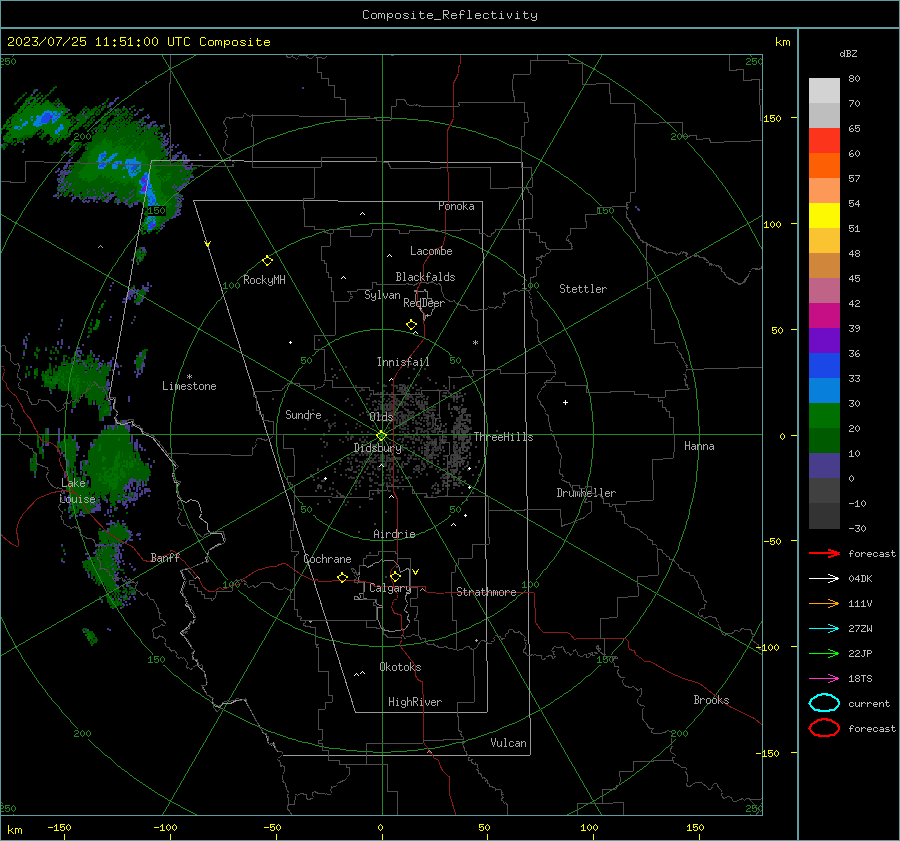900x841 pixels.
Task: Click the dBZ legend heading
Action: pos(848,53)
